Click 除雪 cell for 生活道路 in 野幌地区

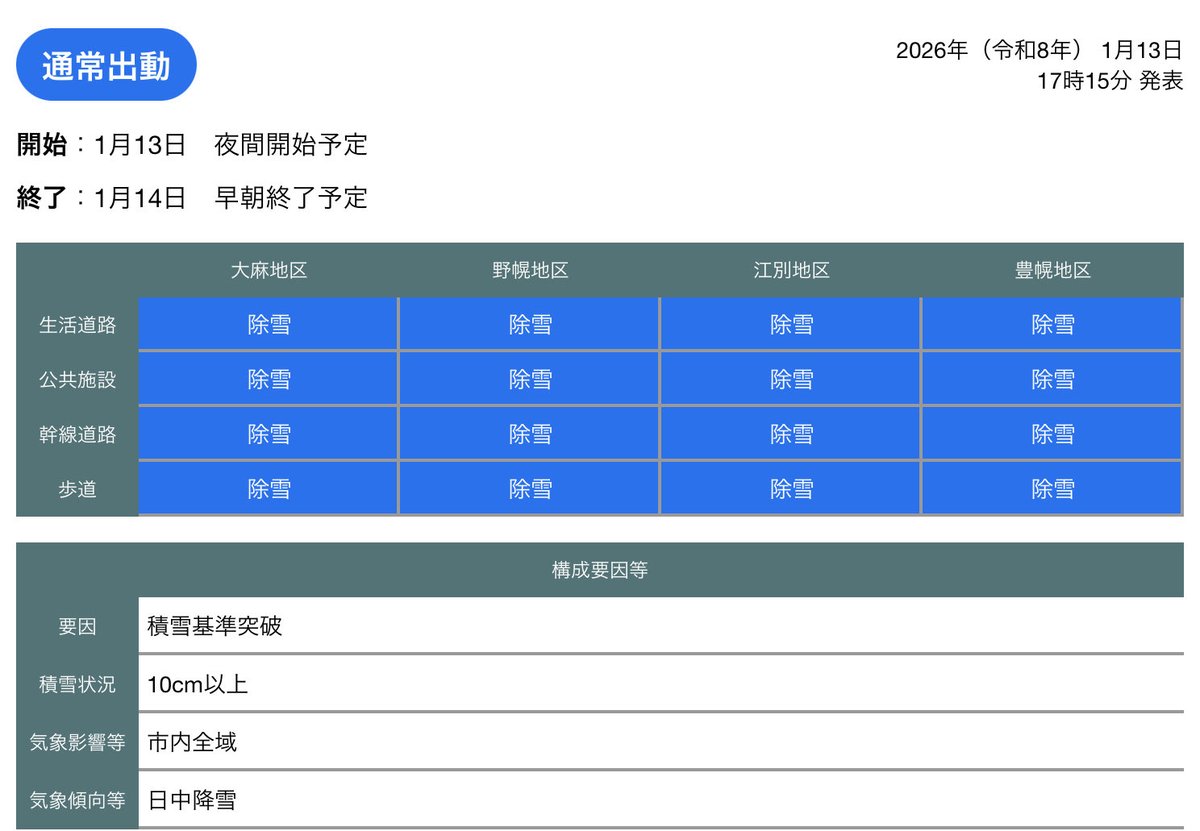point(529,325)
